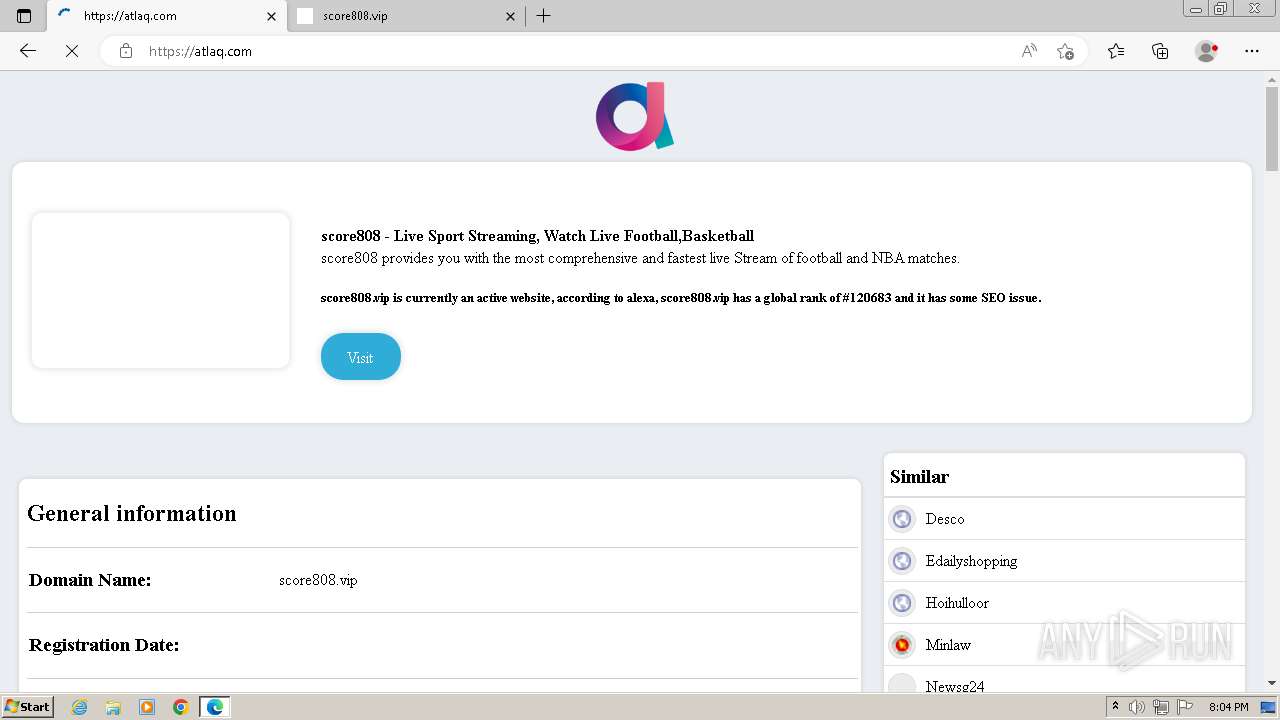Open a new browser tab
The height and width of the screenshot is (720, 1280).
click(544, 16)
